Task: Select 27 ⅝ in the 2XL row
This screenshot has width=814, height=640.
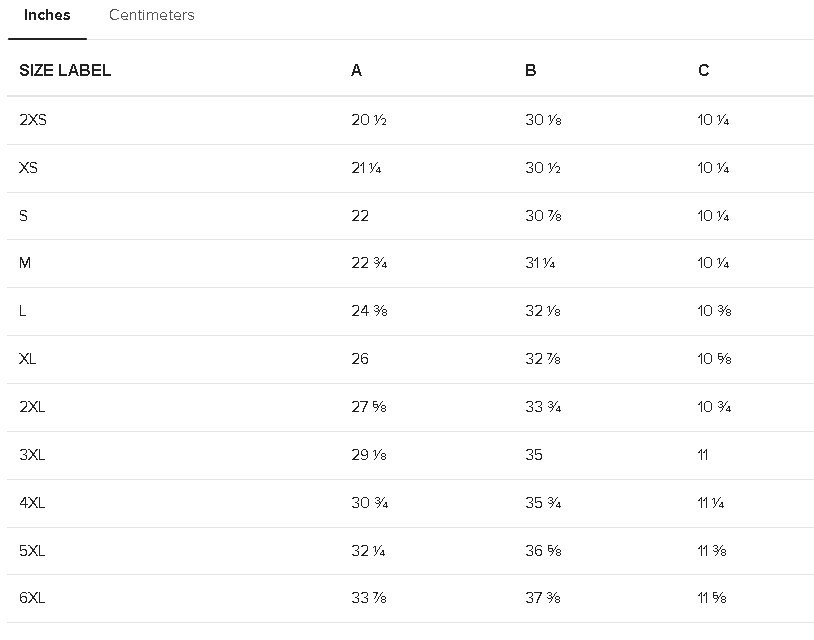Action: tap(369, 407)
